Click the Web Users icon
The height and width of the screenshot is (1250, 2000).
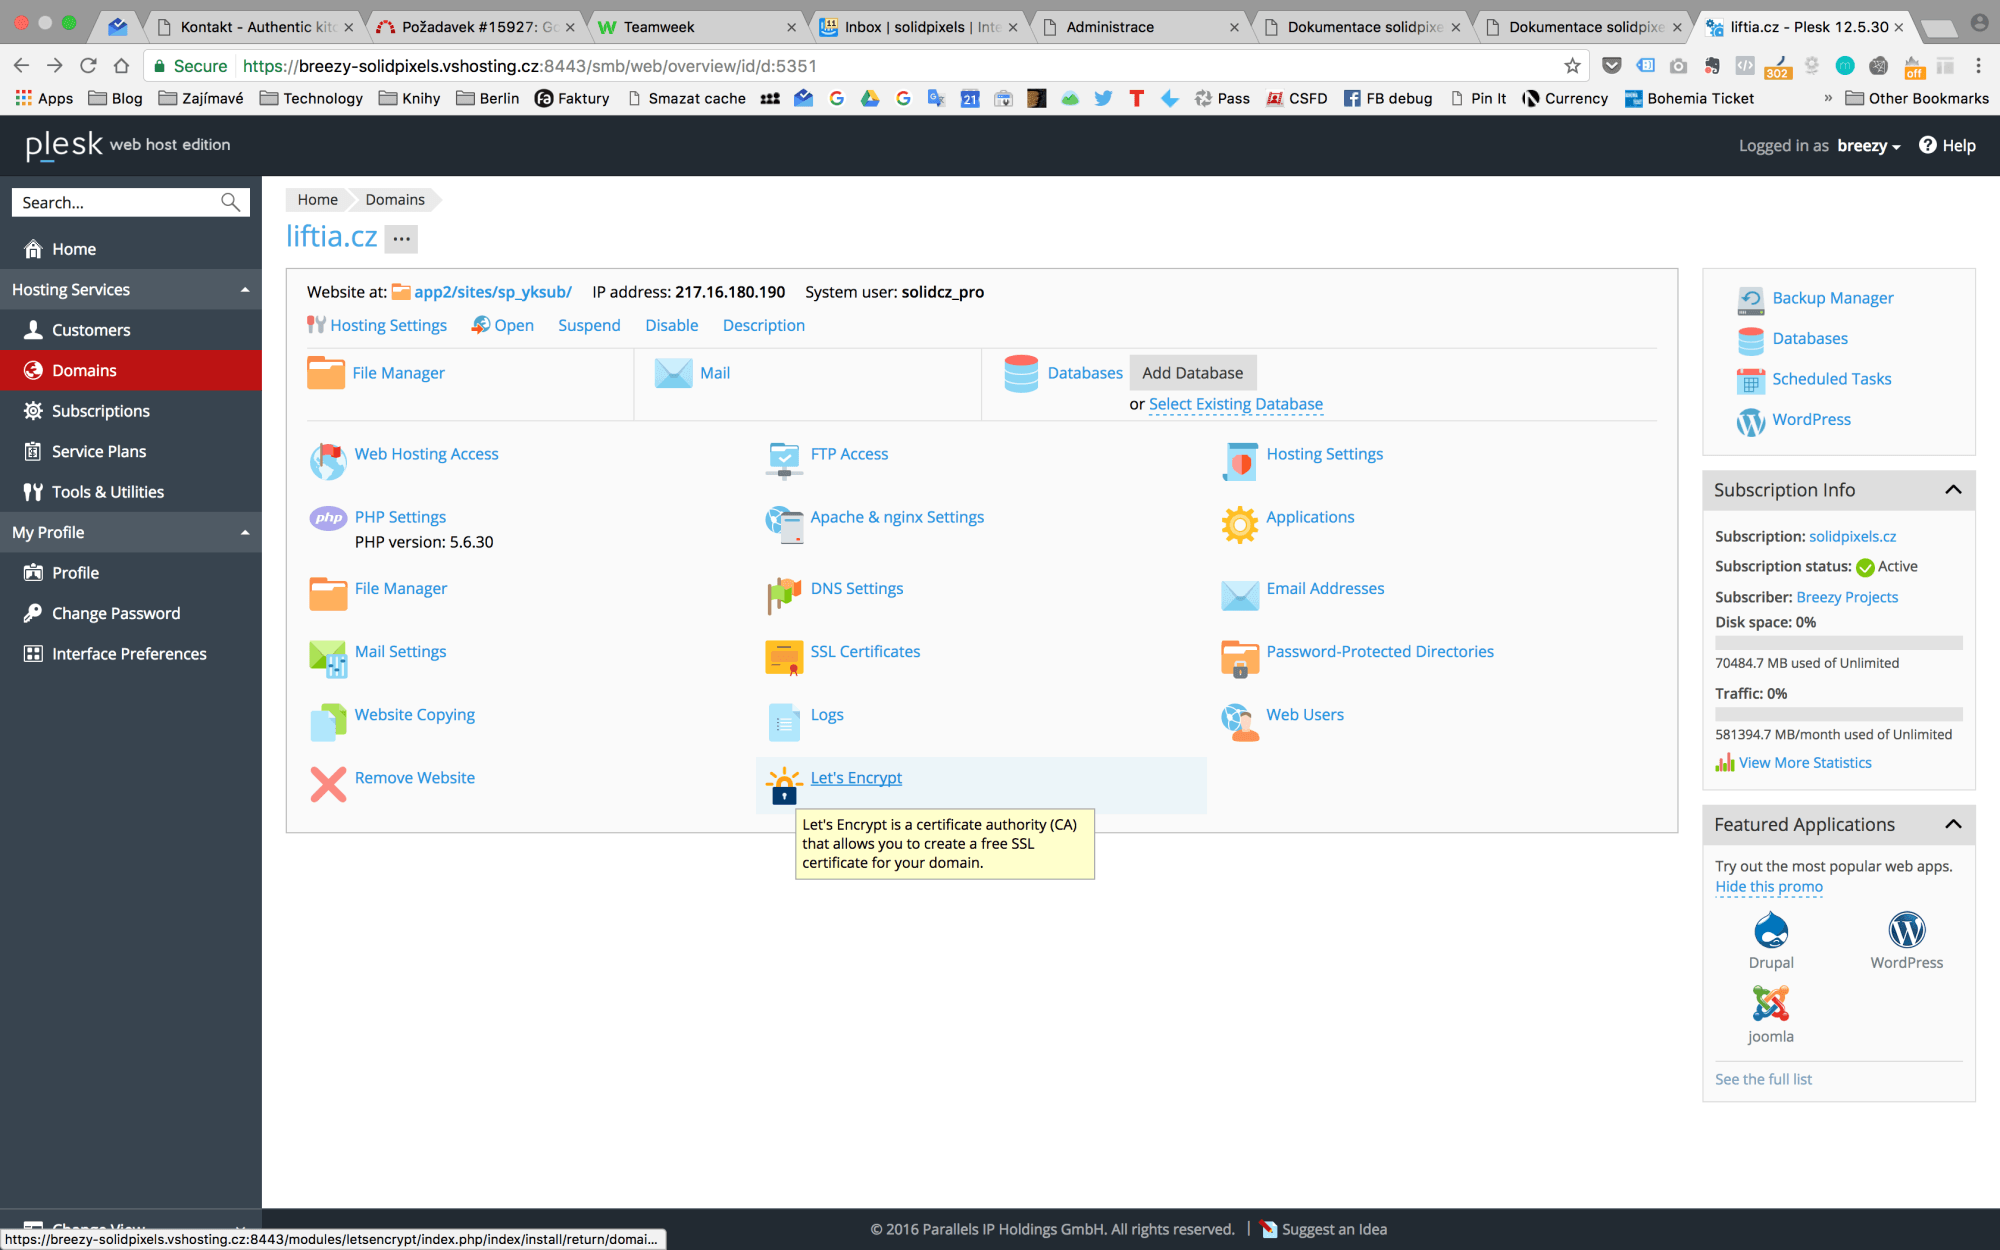pos(1240,721)
